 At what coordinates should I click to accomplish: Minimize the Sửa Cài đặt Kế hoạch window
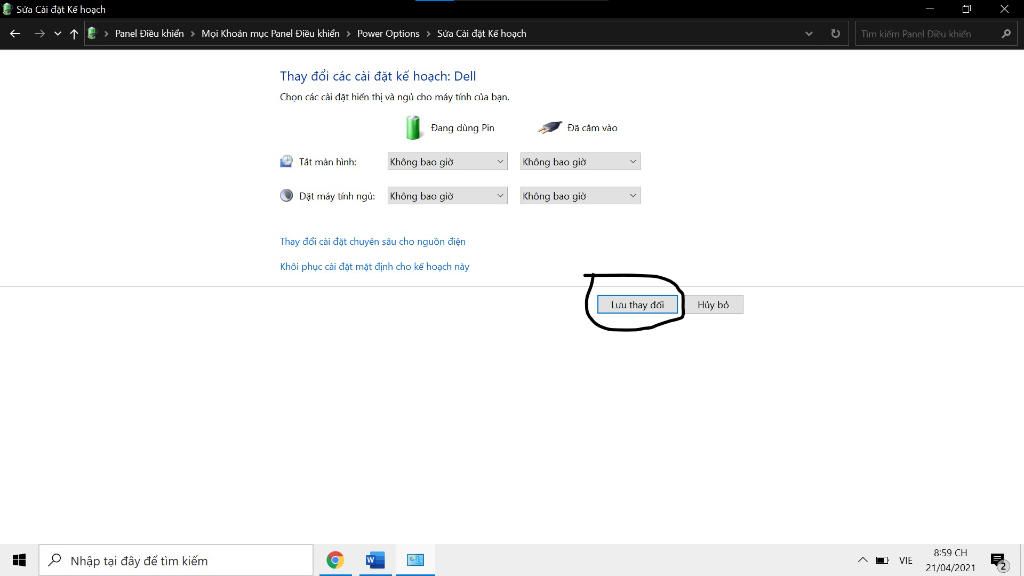[930, 9]
